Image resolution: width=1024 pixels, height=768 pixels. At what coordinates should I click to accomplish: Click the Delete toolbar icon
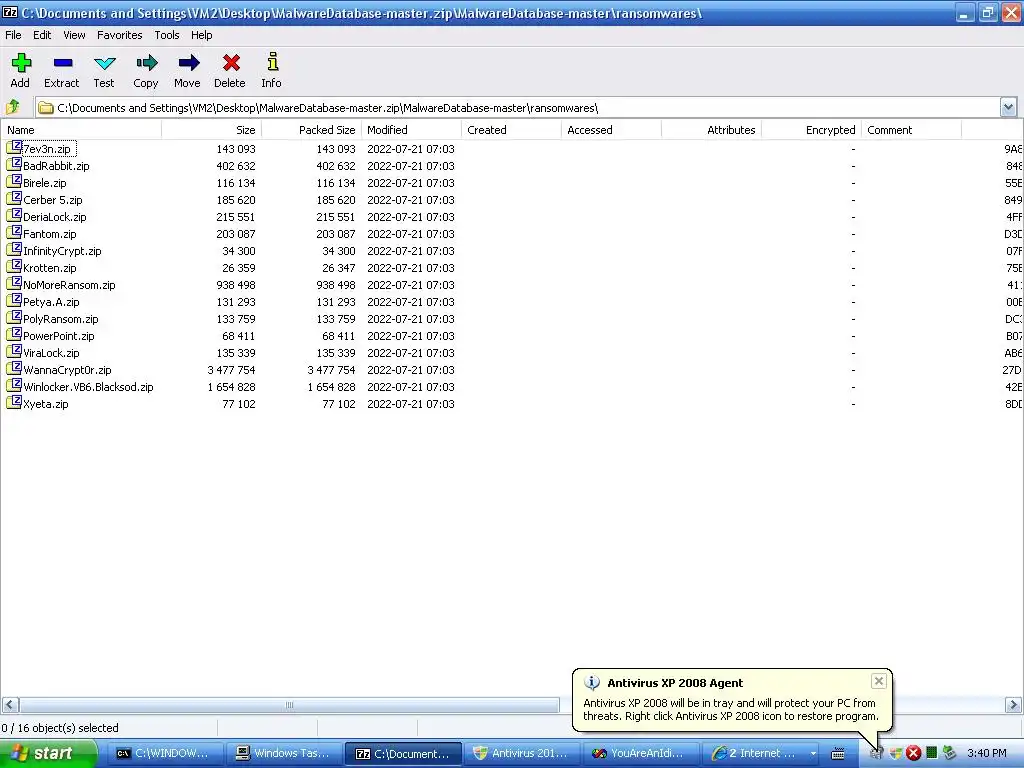pyautogui.click(x=231, y=63)
